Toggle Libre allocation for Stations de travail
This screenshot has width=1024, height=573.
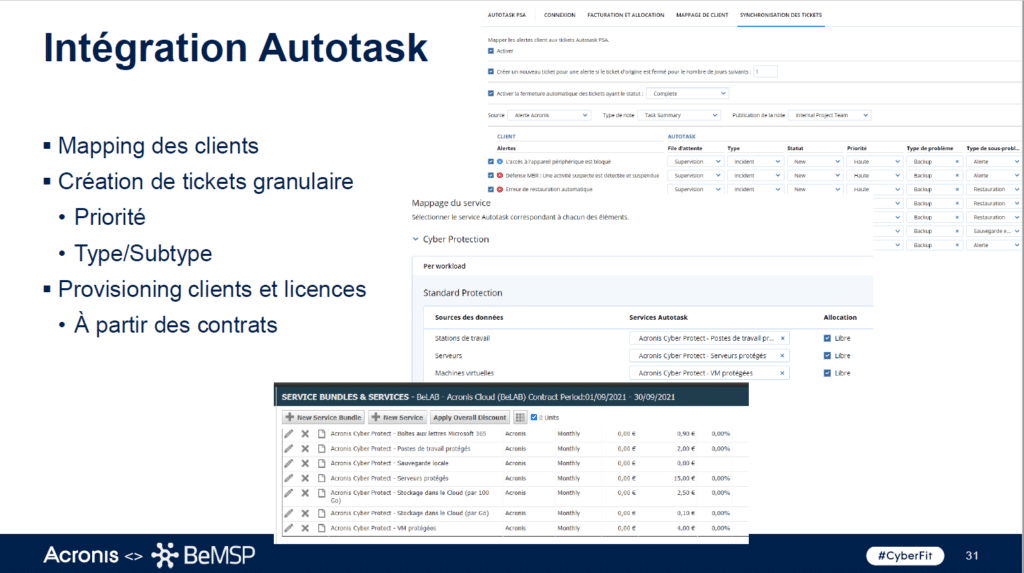pyautogui.click(x=827, y=338)
